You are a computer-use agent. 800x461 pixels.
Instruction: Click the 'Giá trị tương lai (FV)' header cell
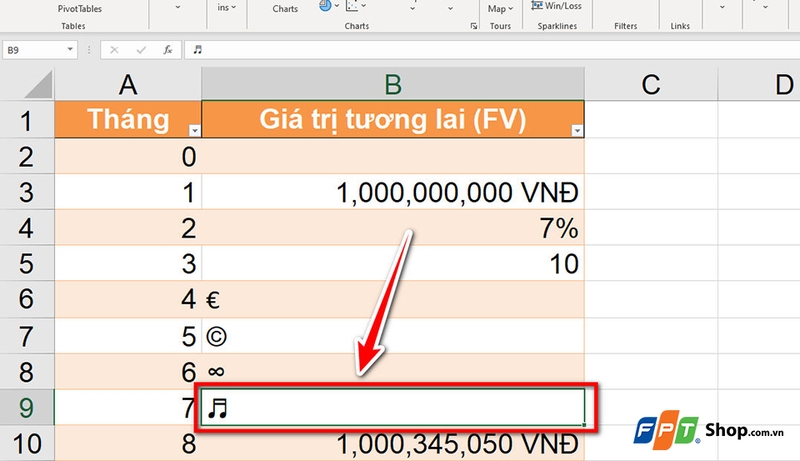point(393,120)
